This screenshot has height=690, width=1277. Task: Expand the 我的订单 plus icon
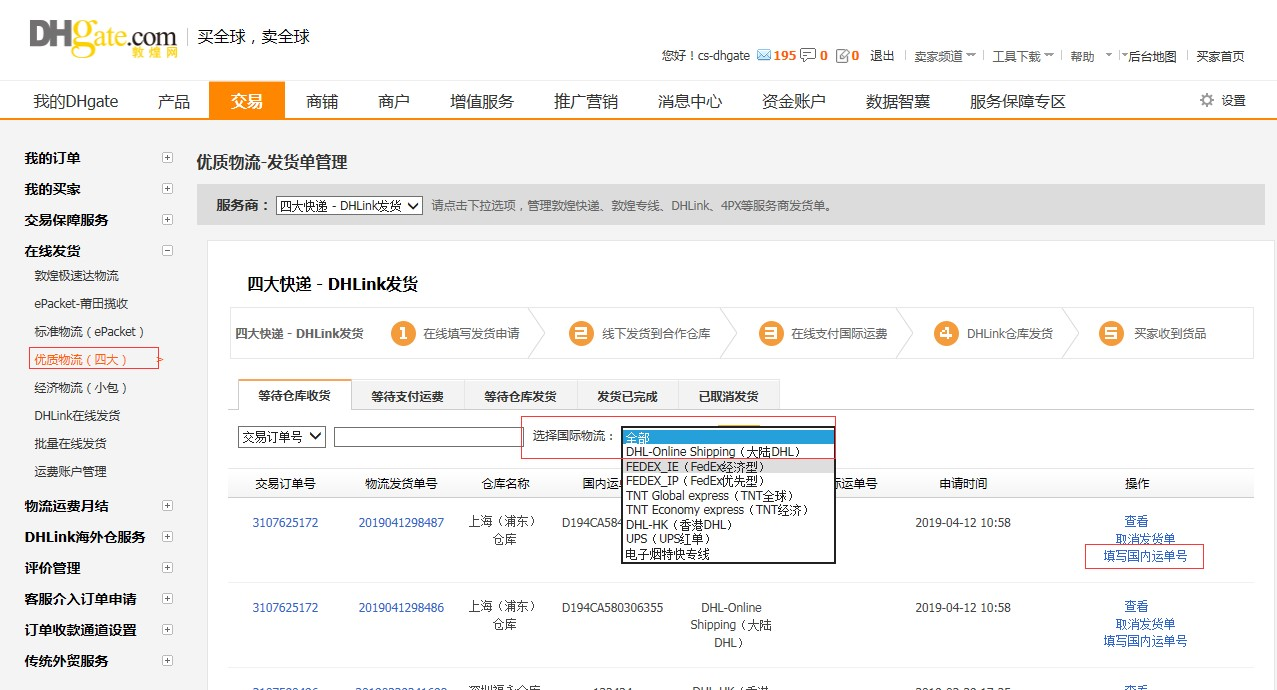click(x=167, y=158)
